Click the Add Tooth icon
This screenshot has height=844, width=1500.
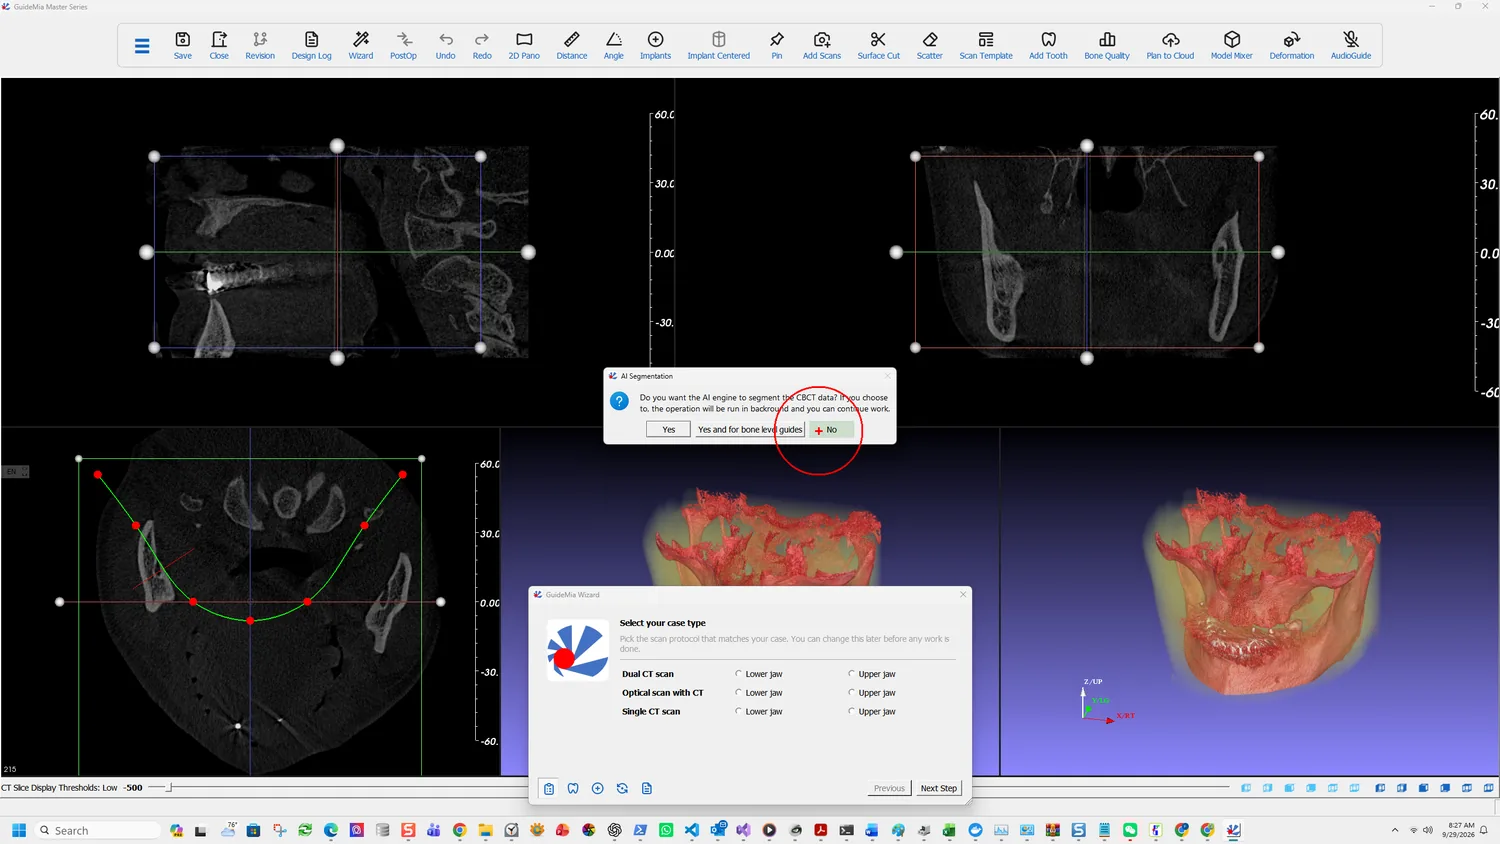click(x=1049, y=46)
